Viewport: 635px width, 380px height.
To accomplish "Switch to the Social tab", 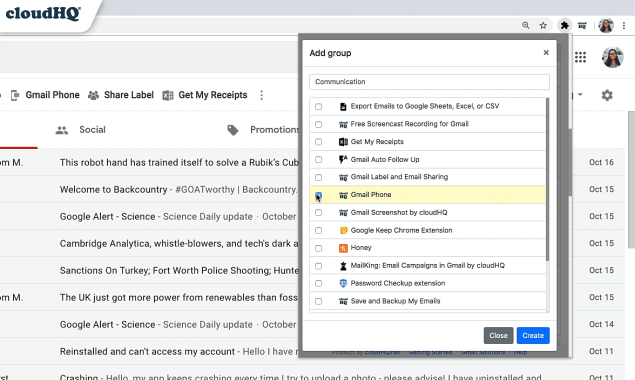I will click(81, 130).
